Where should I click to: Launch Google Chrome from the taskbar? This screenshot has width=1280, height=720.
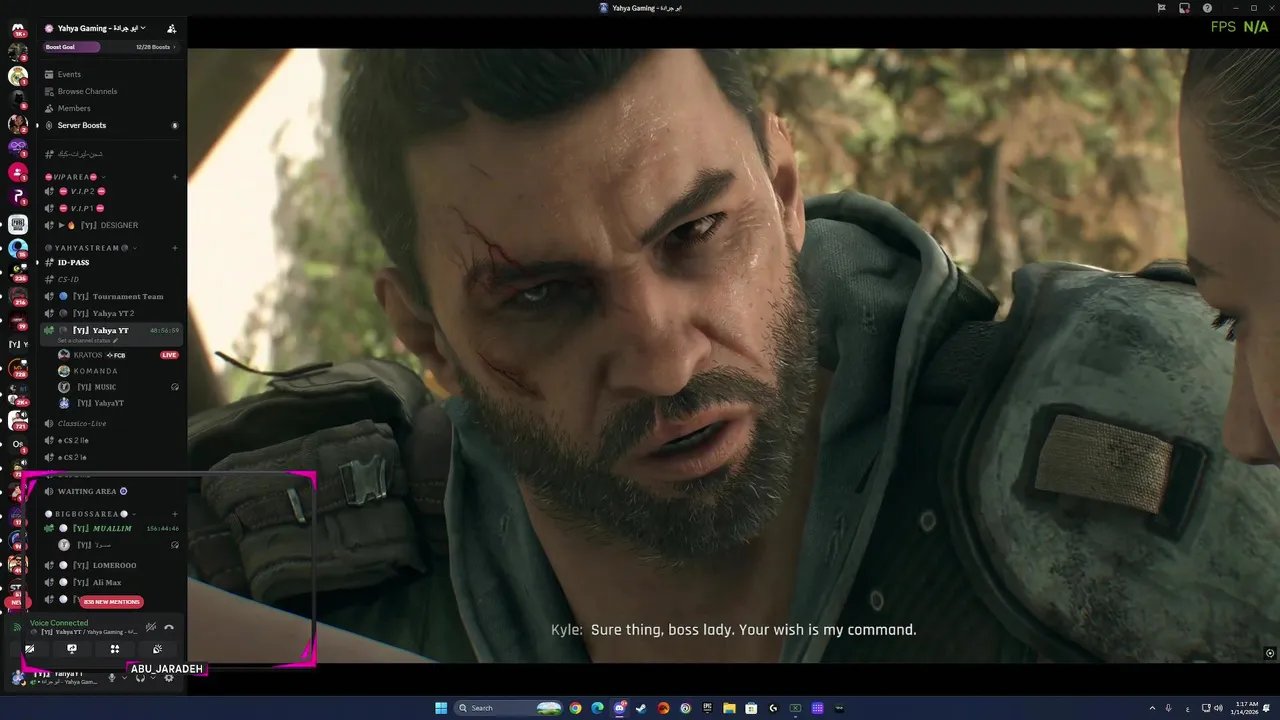[x=575, y=708]
